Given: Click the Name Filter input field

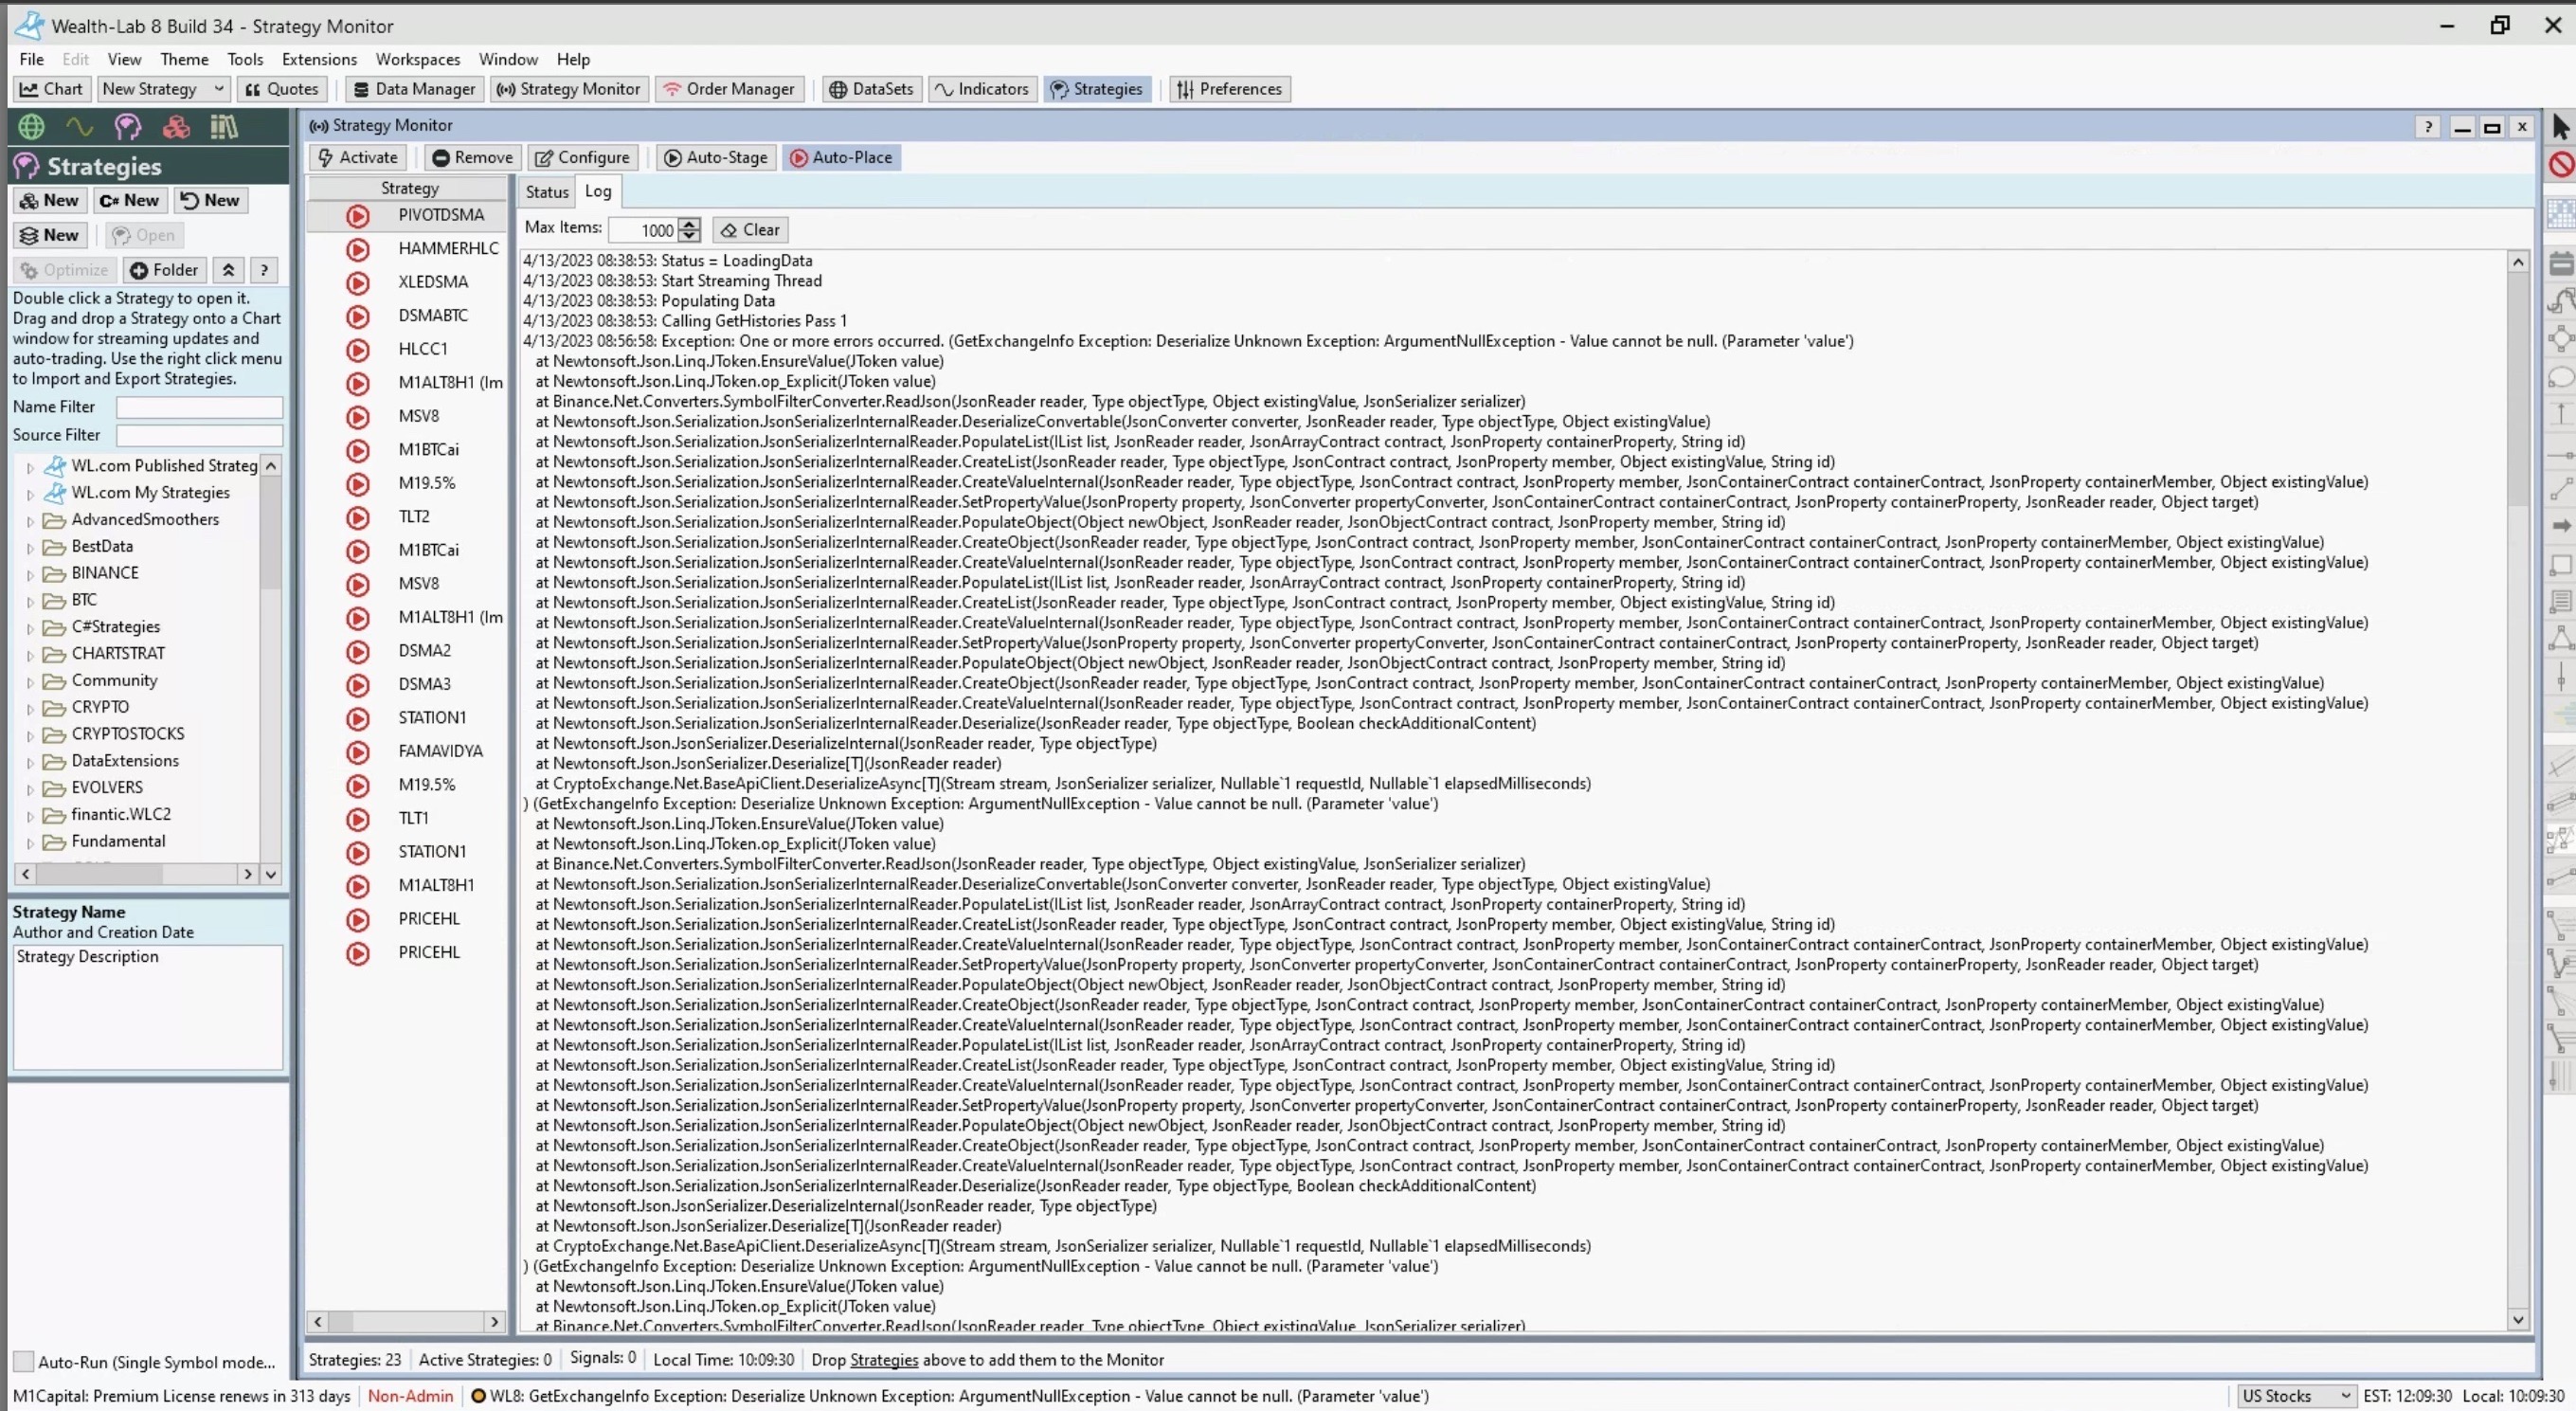Looking at the screenshot, I should click(x=199, y=407).
